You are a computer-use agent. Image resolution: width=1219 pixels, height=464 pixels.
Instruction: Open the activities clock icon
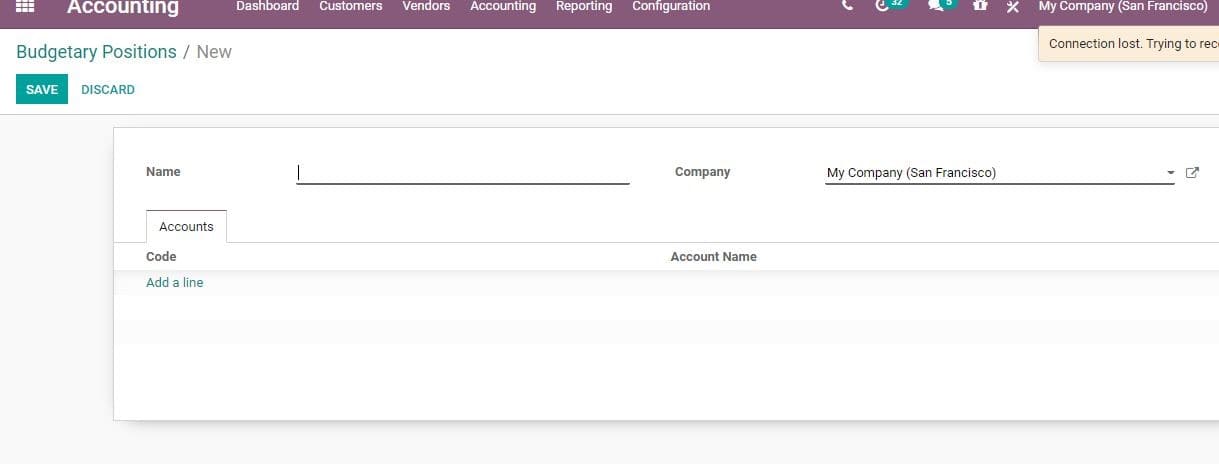click(x=883, y=6)
